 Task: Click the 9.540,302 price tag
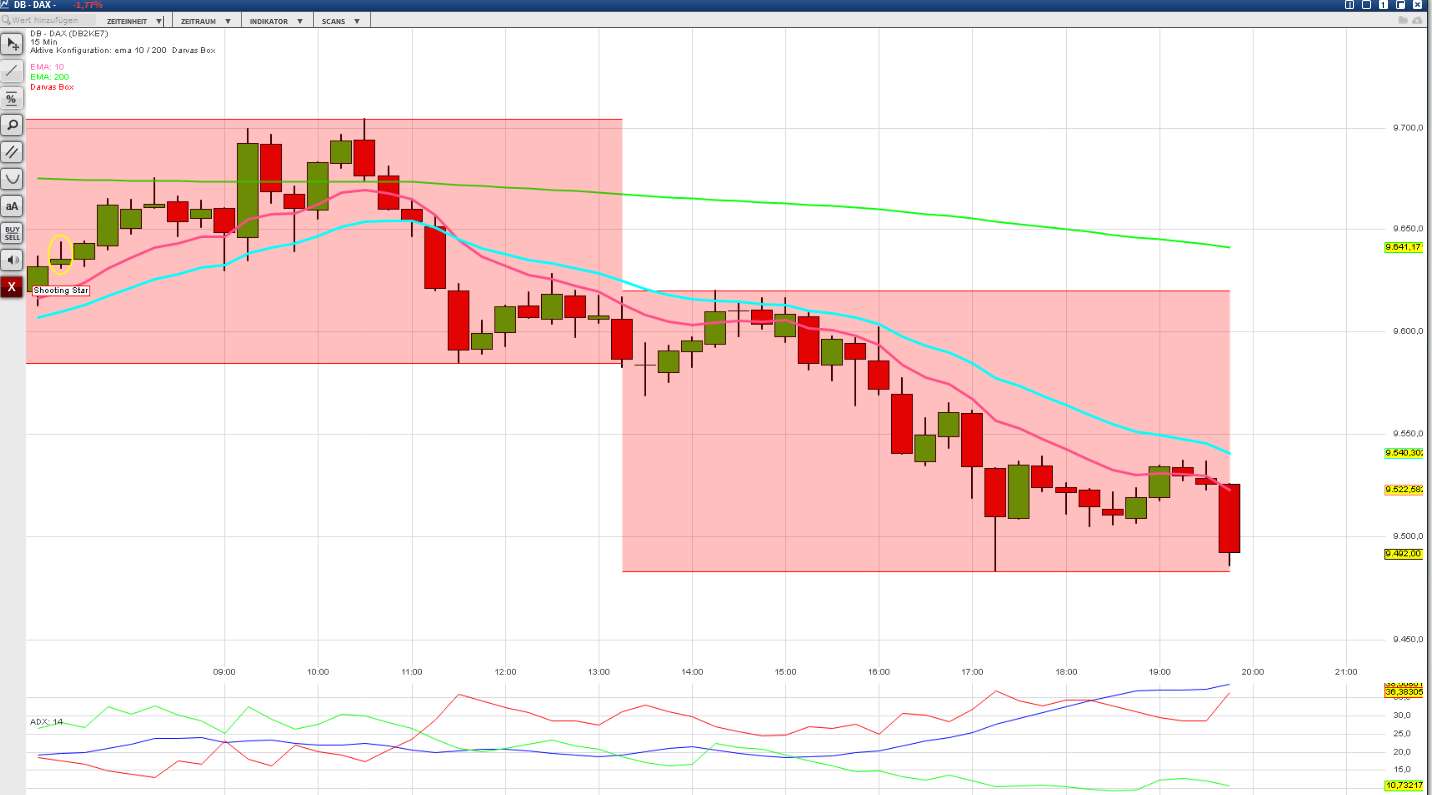point(1403,452)
